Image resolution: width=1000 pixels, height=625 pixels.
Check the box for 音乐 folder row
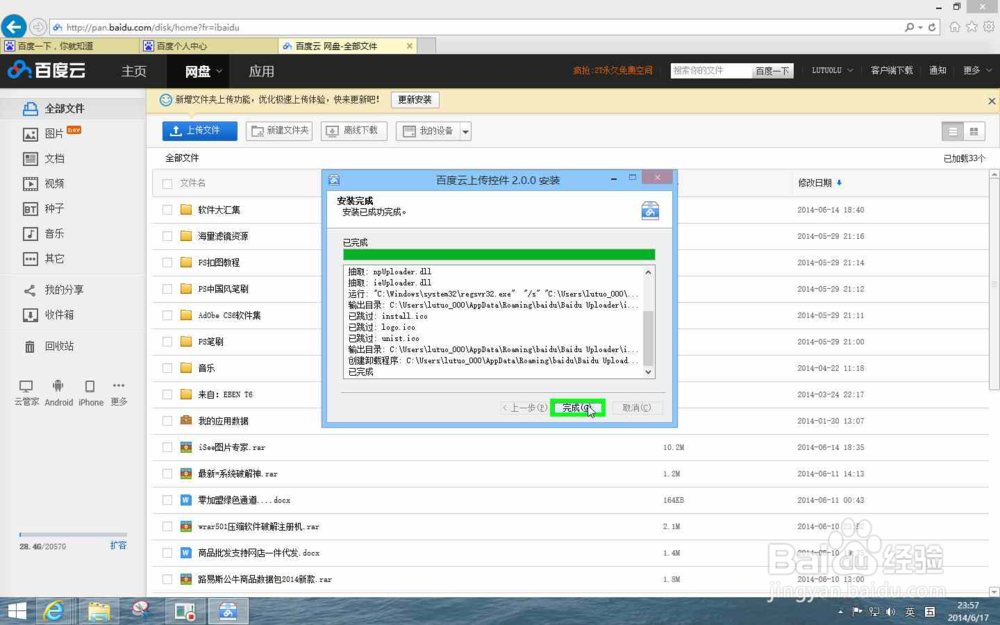pyautogui.click(x=167, y=368)
